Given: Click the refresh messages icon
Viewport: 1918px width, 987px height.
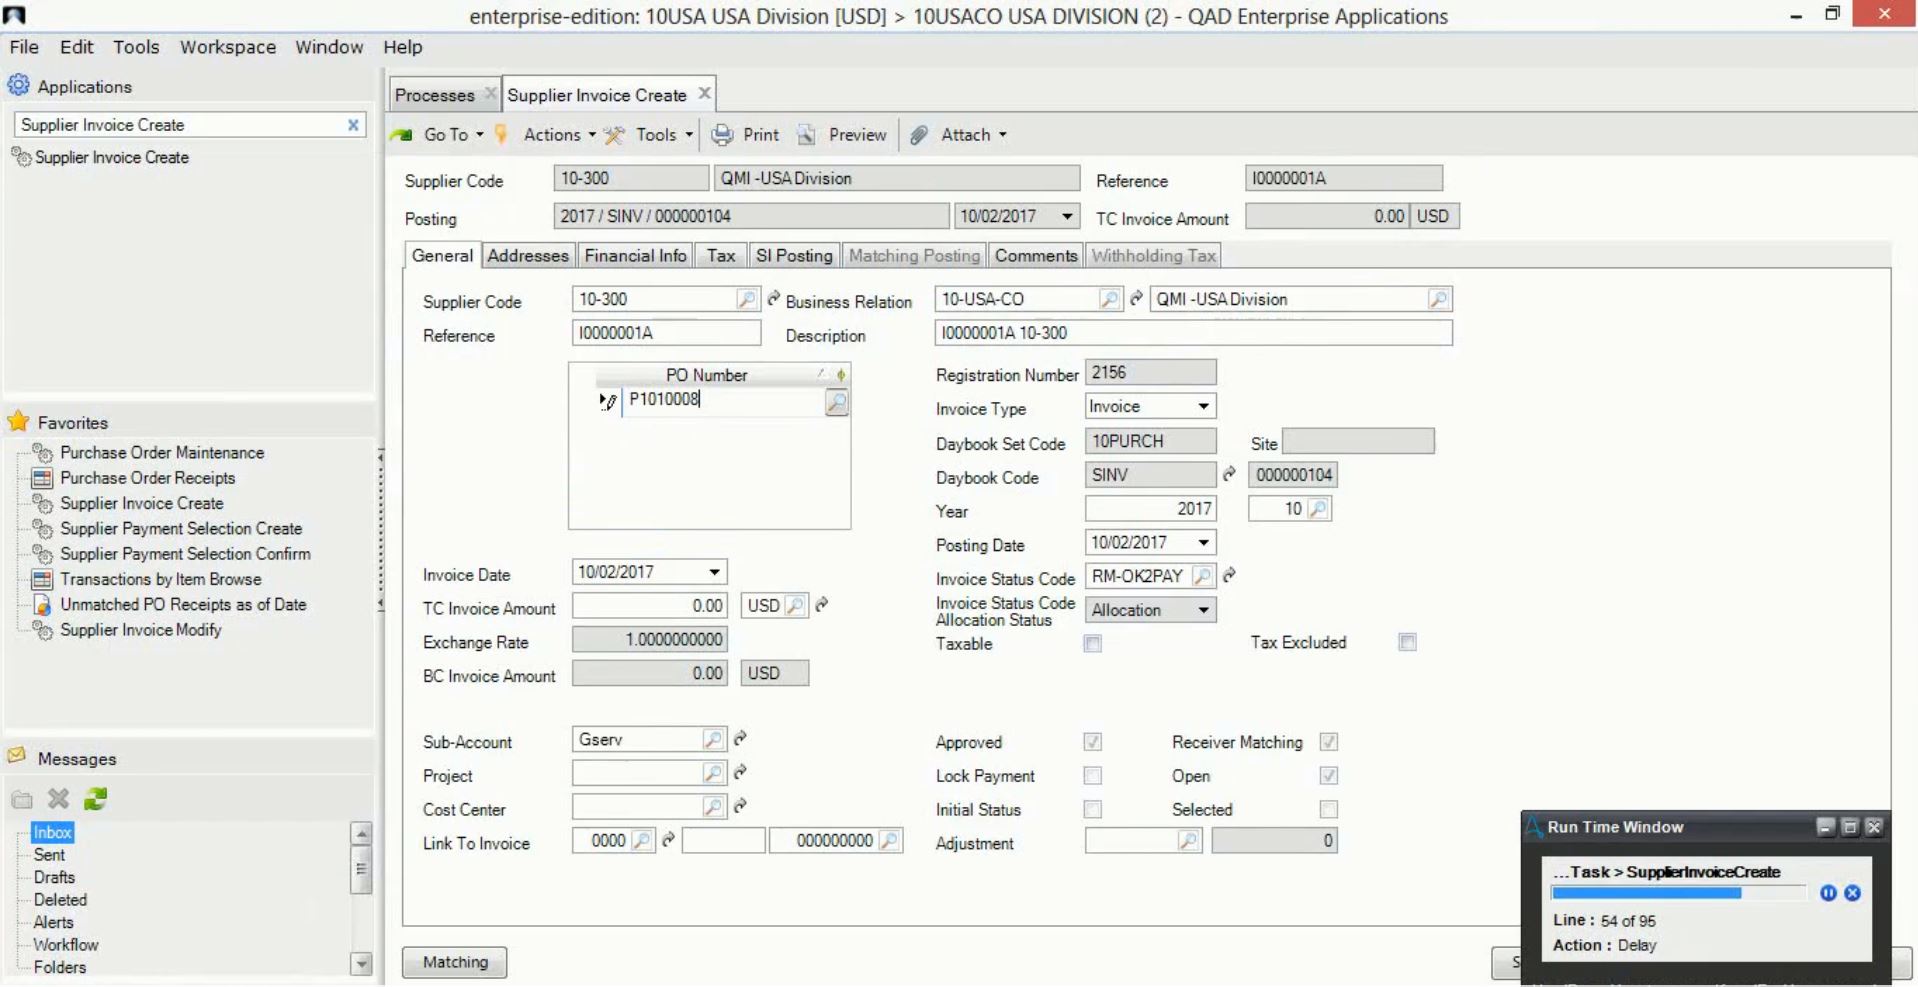Looking at the screenshot, I should (96, 799).
